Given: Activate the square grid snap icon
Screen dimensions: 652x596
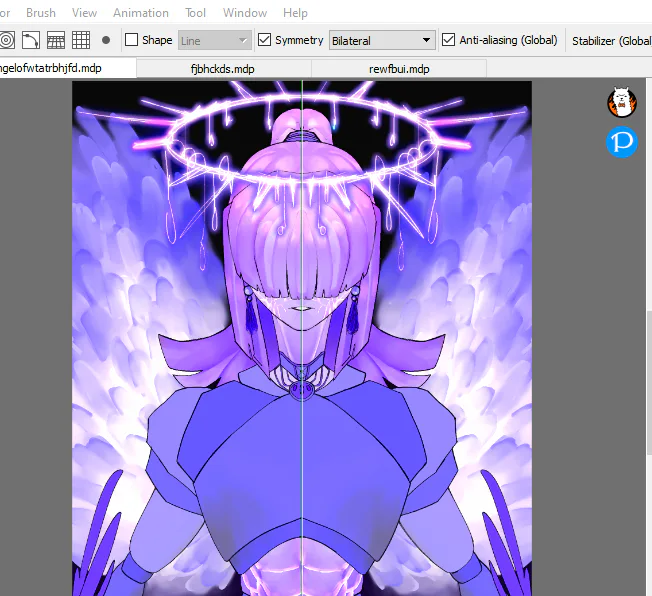Looking at the screenshot, I should (x=81, y=40).
